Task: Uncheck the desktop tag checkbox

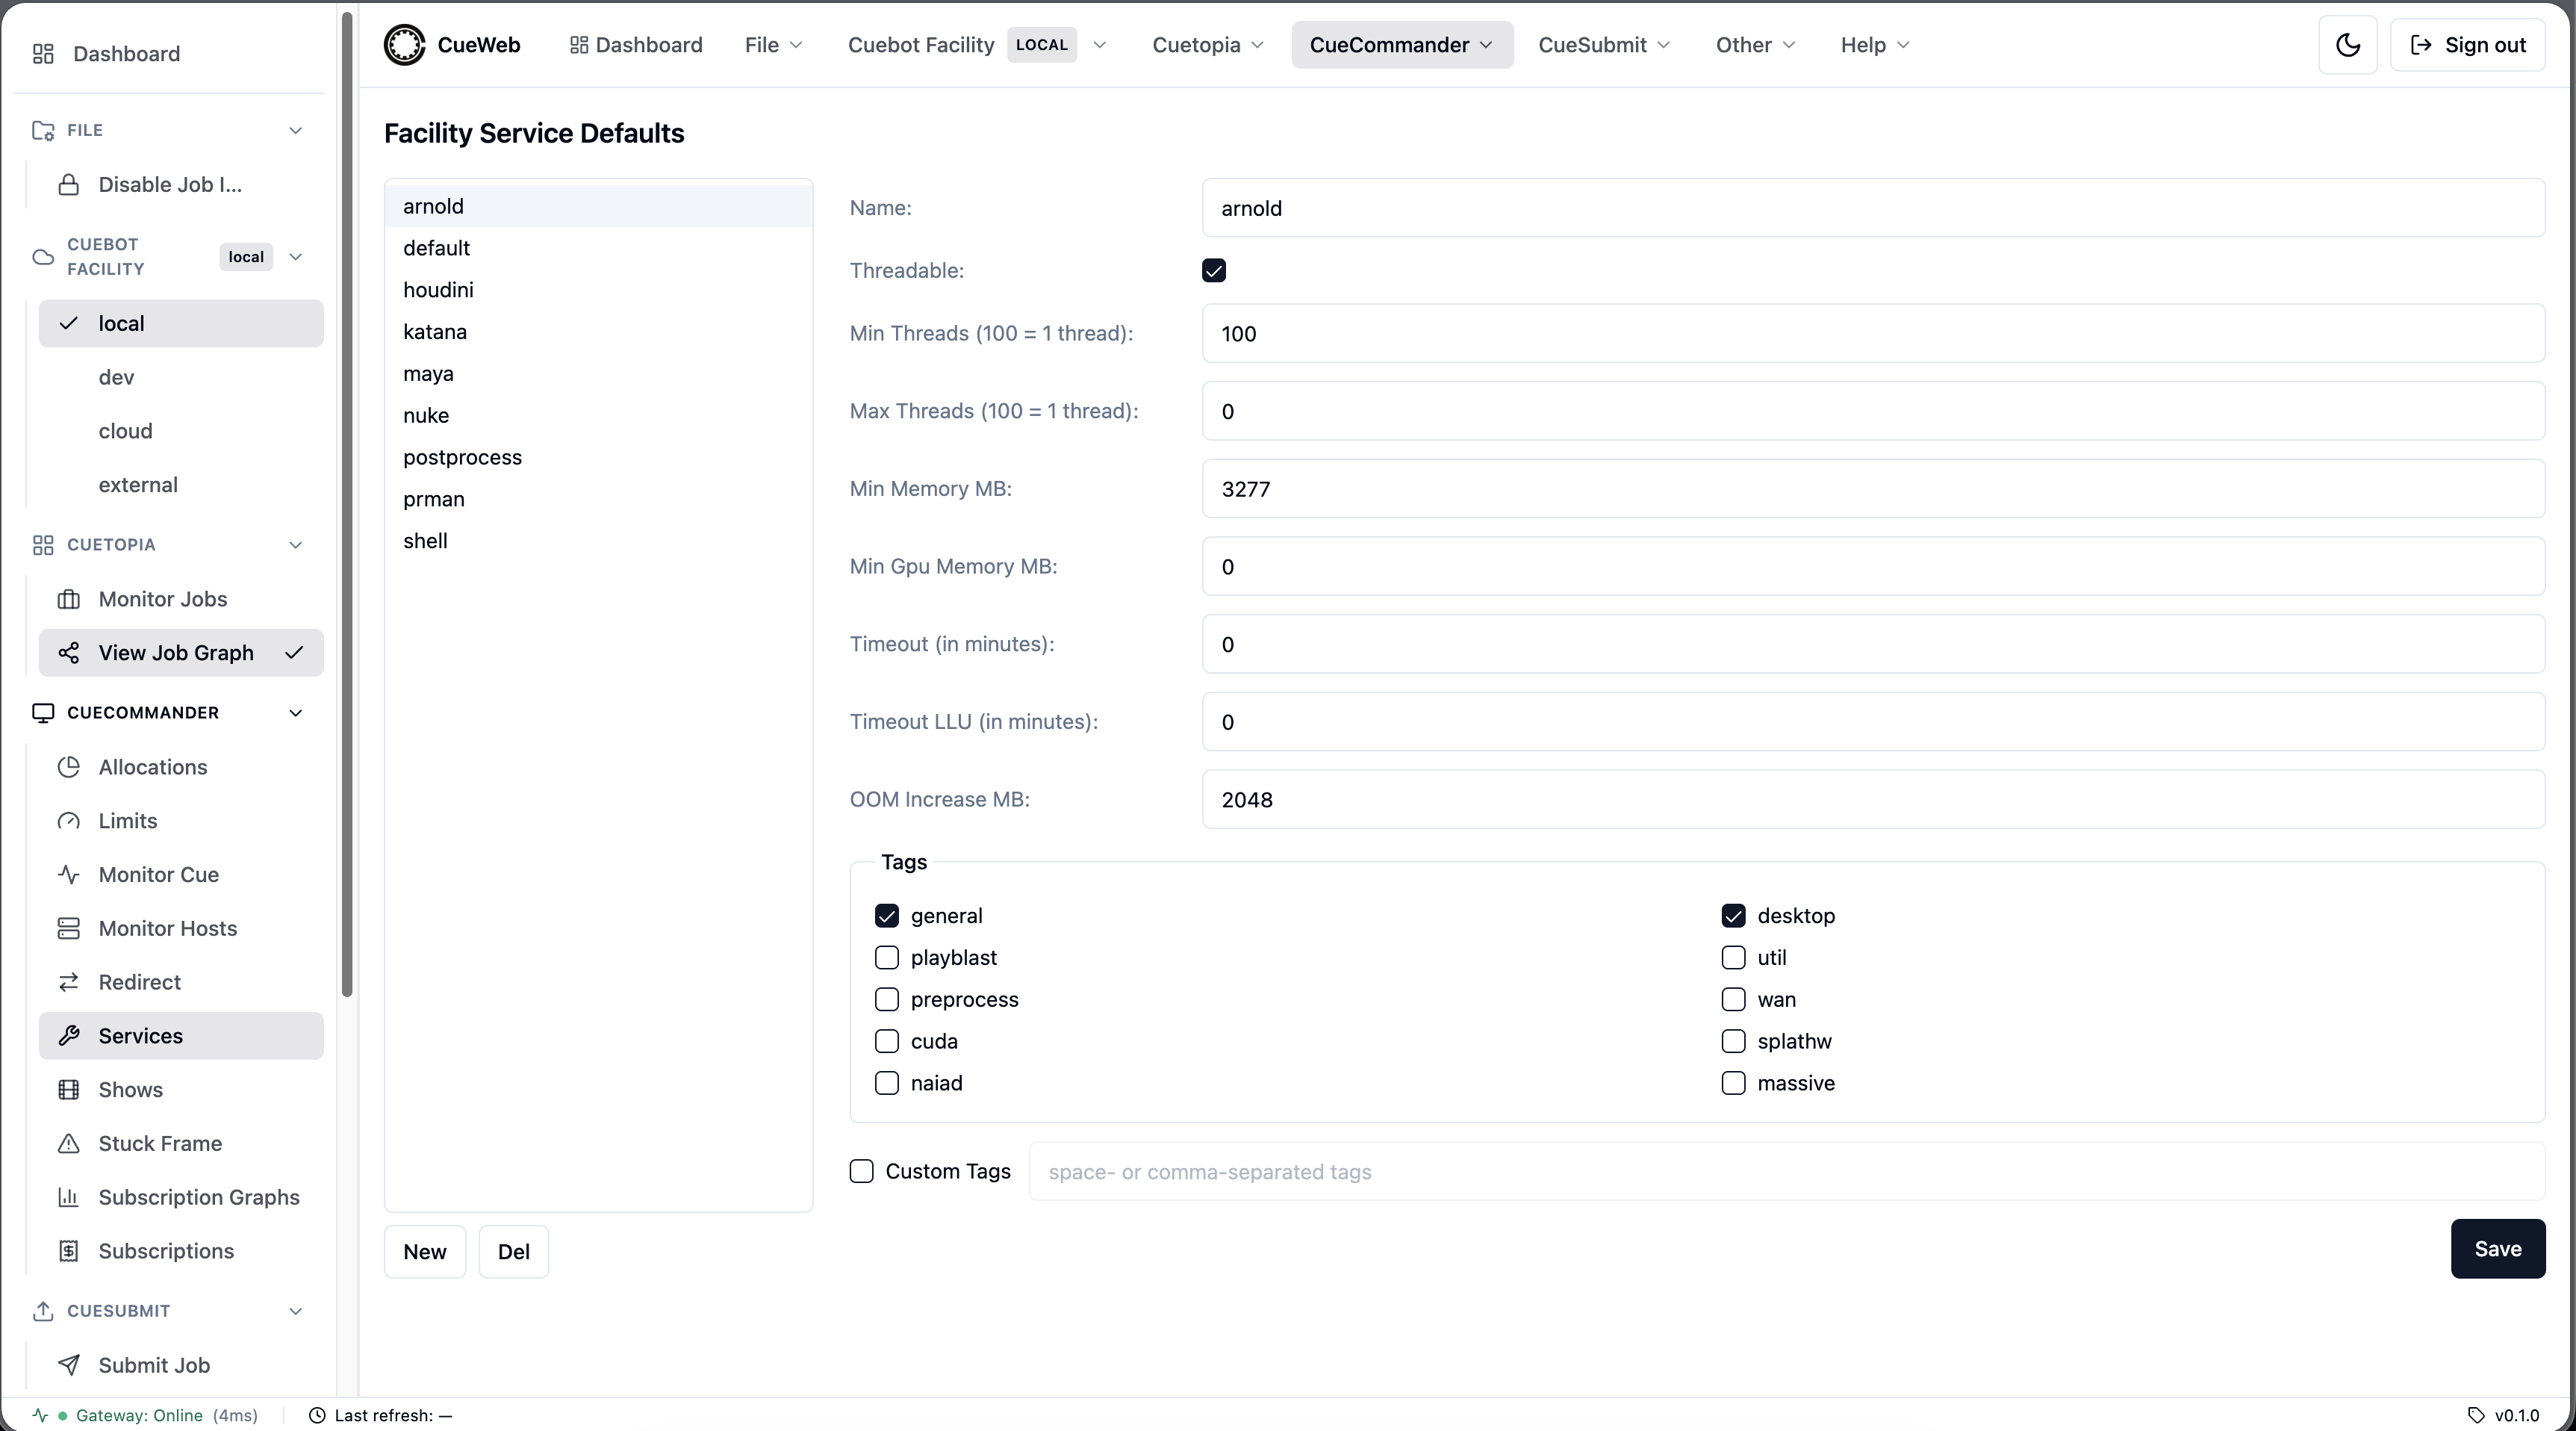Action: coord(1734,916)
